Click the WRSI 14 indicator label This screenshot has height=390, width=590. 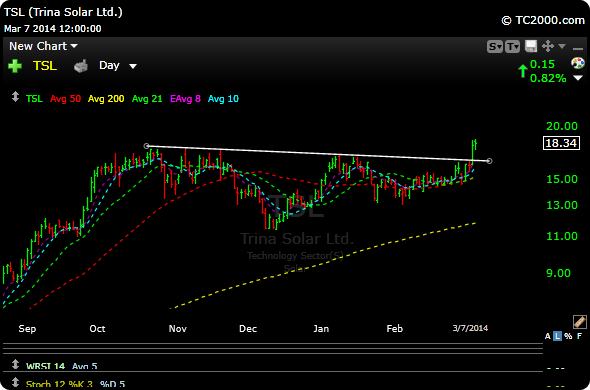point(45,366)
